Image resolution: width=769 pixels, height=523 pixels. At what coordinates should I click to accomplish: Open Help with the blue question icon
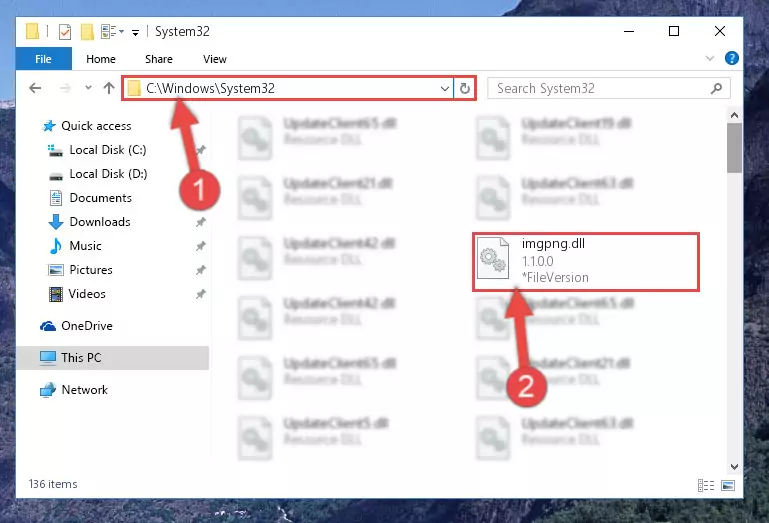pyautogui.click(x=731, y=58)
